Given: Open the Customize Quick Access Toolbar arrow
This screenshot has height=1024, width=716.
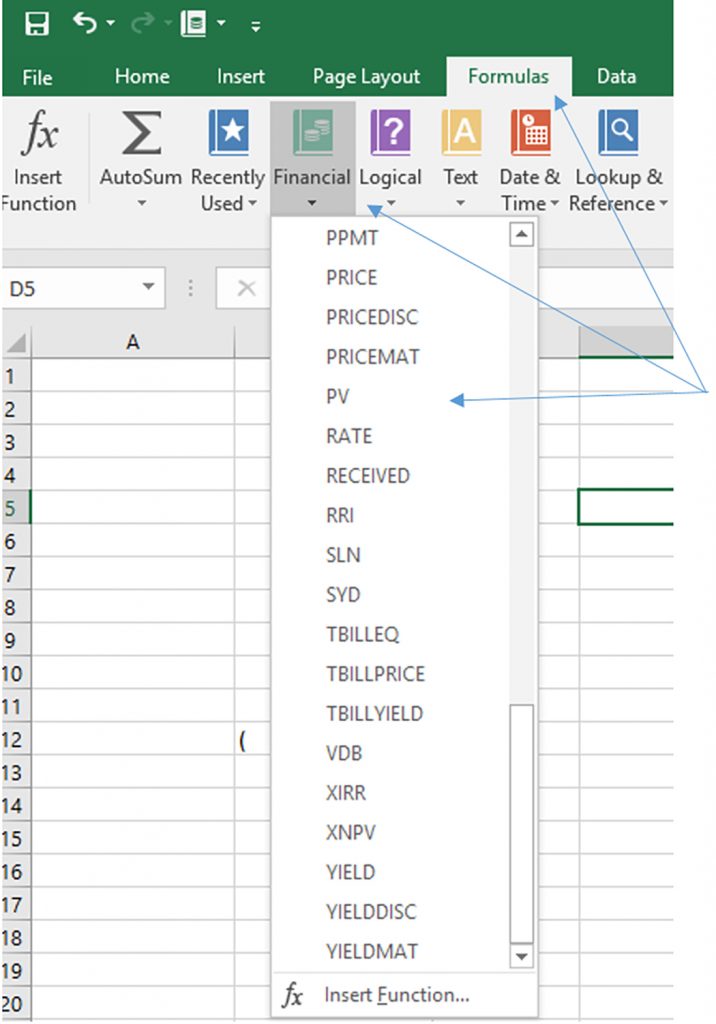Looking at the screenshot, I should click(x=256, y=26).
